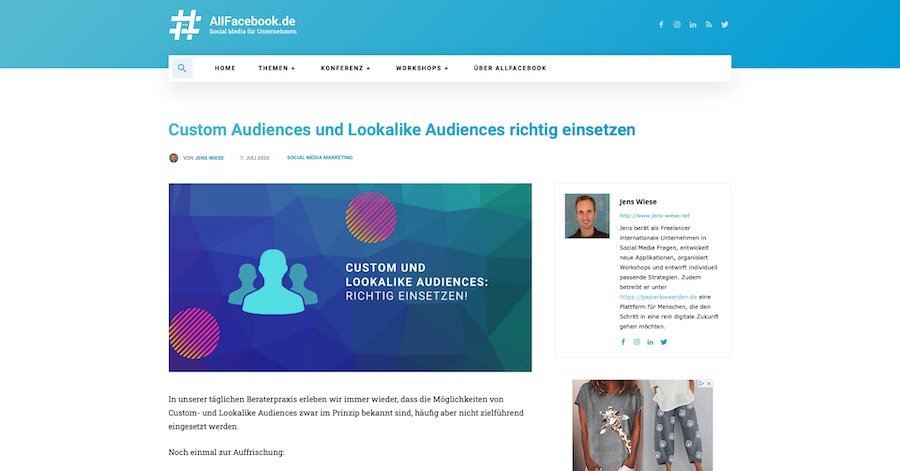
Task: Click the small author avatar beside byline
Action: pyautogui.click(x=173, y=158)
